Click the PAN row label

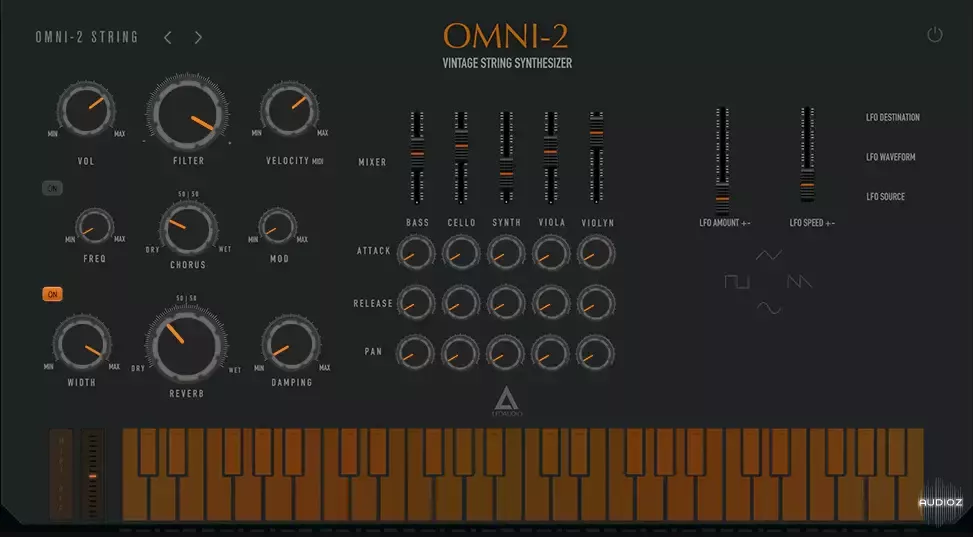point(373,351)
